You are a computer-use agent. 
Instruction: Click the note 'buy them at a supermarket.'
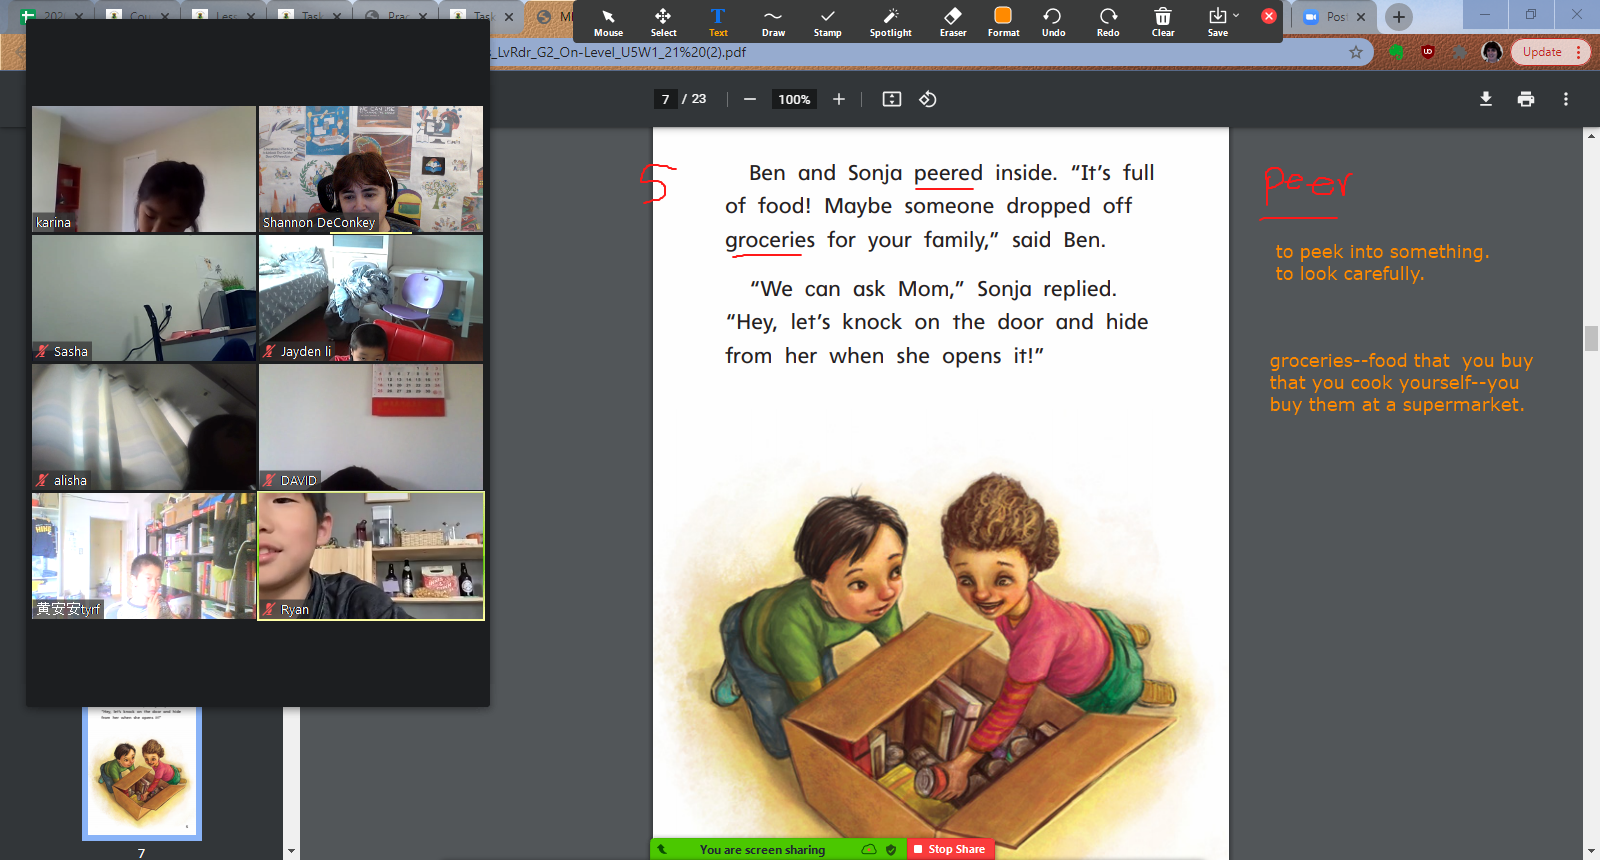point(1397,405)
